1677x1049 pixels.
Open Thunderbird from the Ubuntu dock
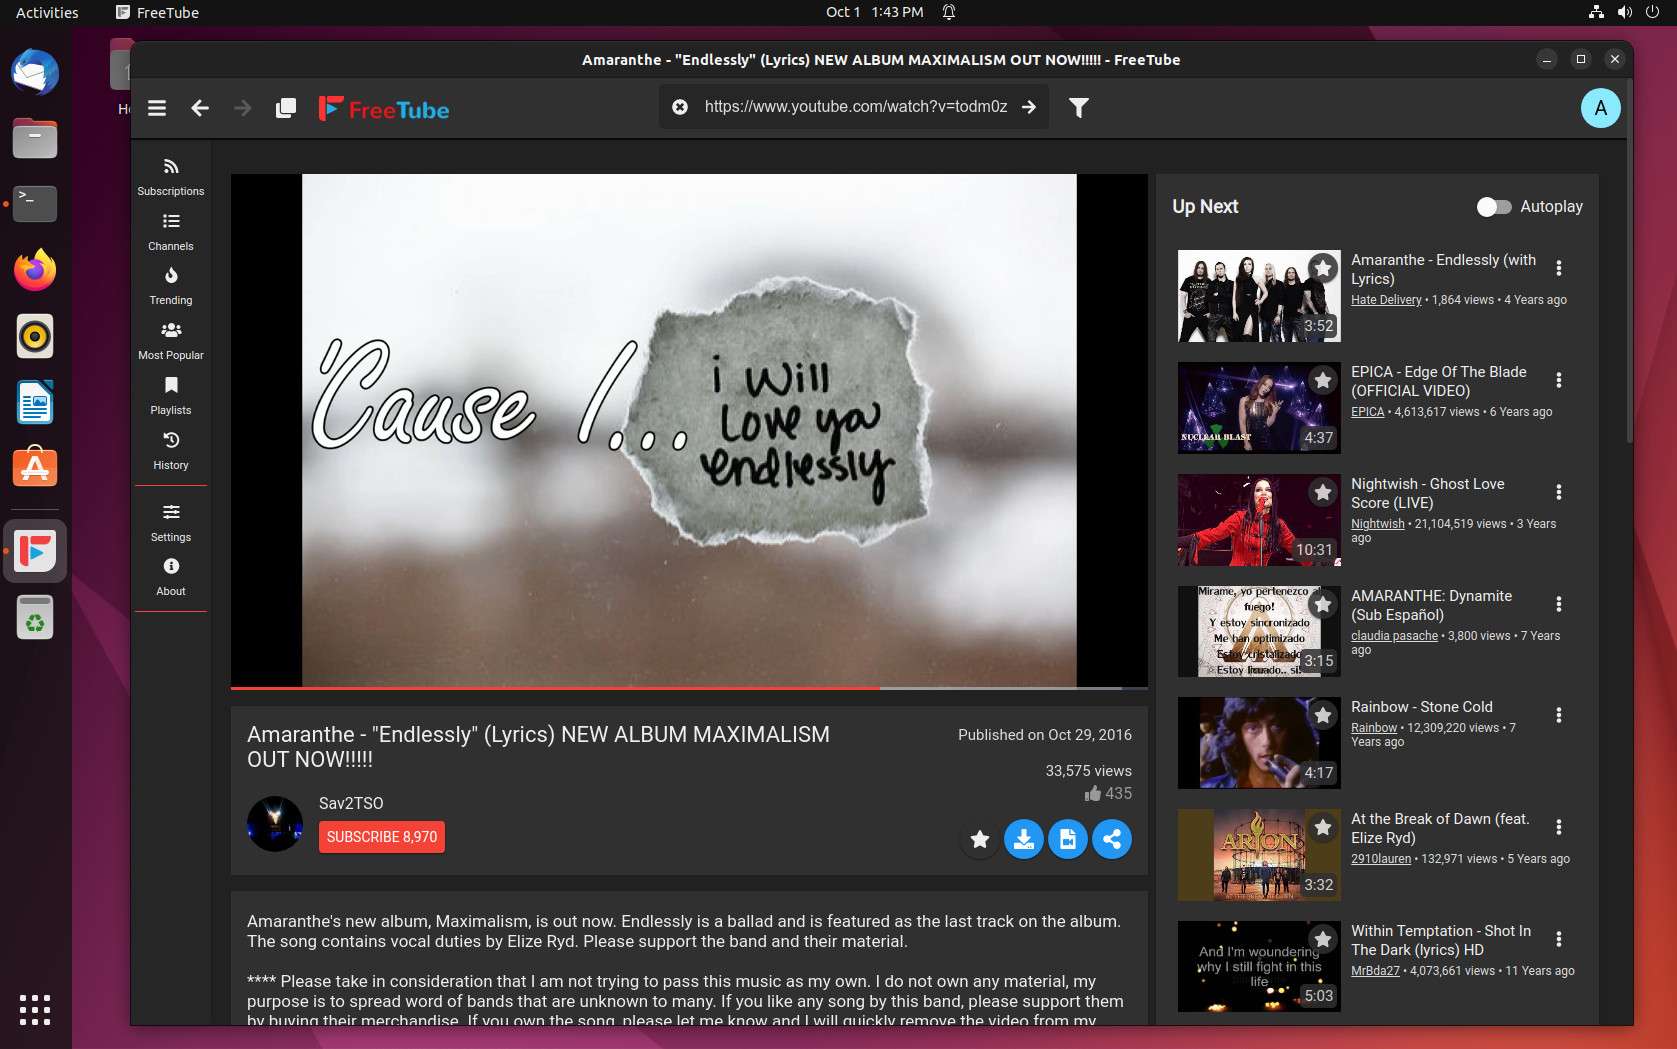coord(35,73)
